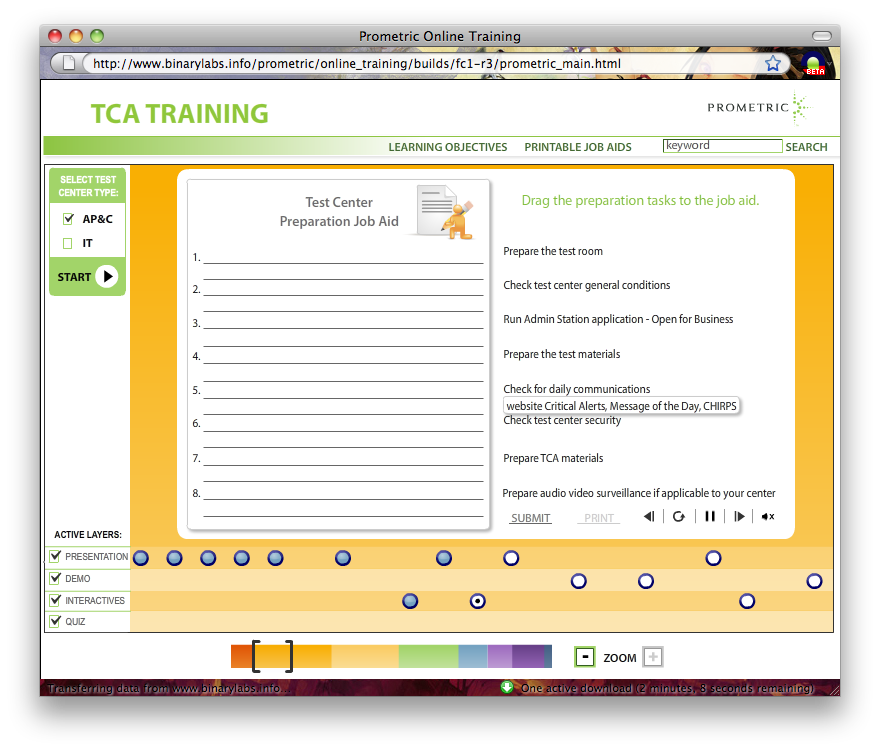Image resolution: width=880 pixels, height=751 pixels.
Task: Click the bookmark star in address bar
Action: point(773,63)
